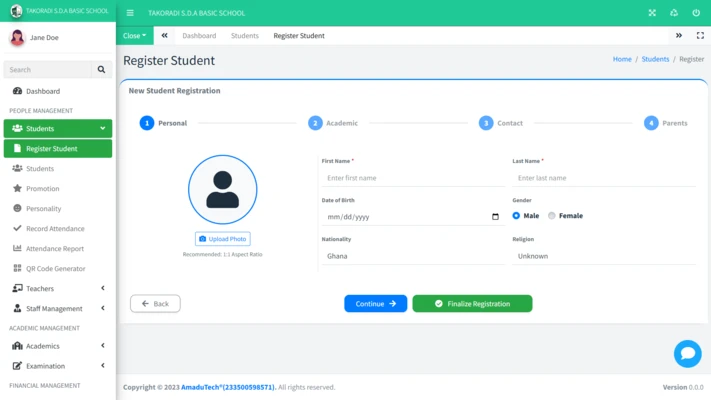Jump to step 4 Parents circle
Image resolution: width=711 pixels, height=400 pixels.
651,123
